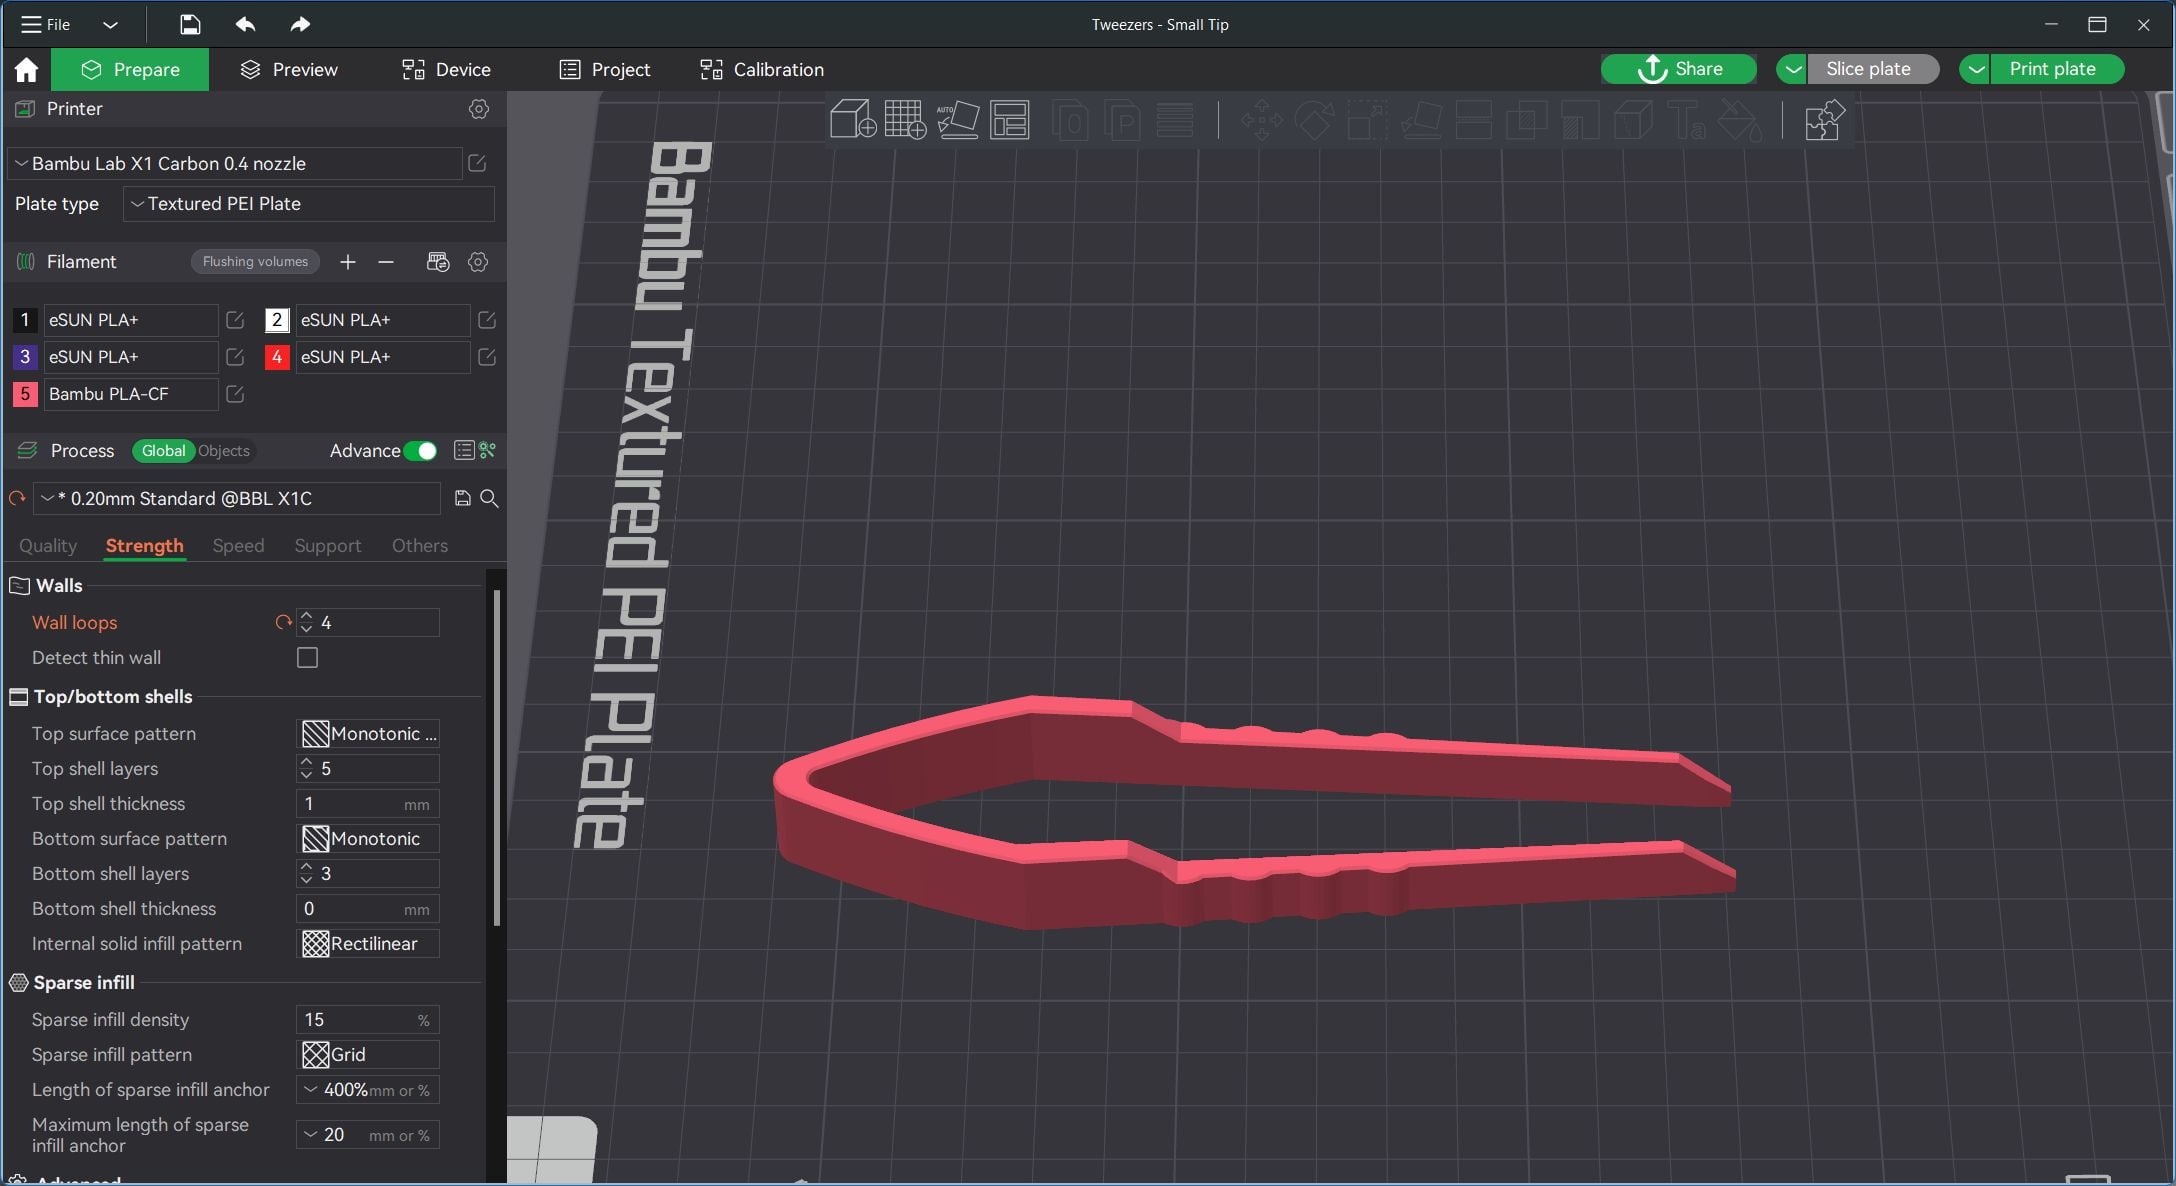The height and width of the screenshot is (1186, 2176).
Task: Click the Add object cube icon
Action: click(853, 120)
